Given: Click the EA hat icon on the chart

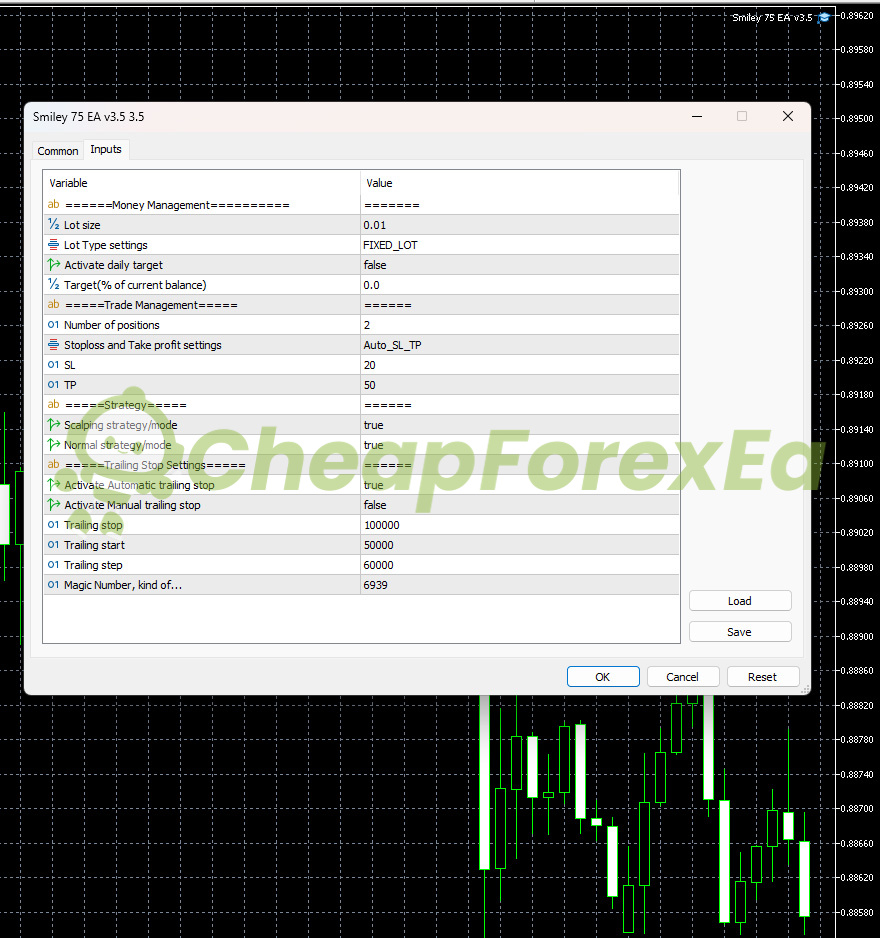Looking at the screenshot, I should click(824, 17).
